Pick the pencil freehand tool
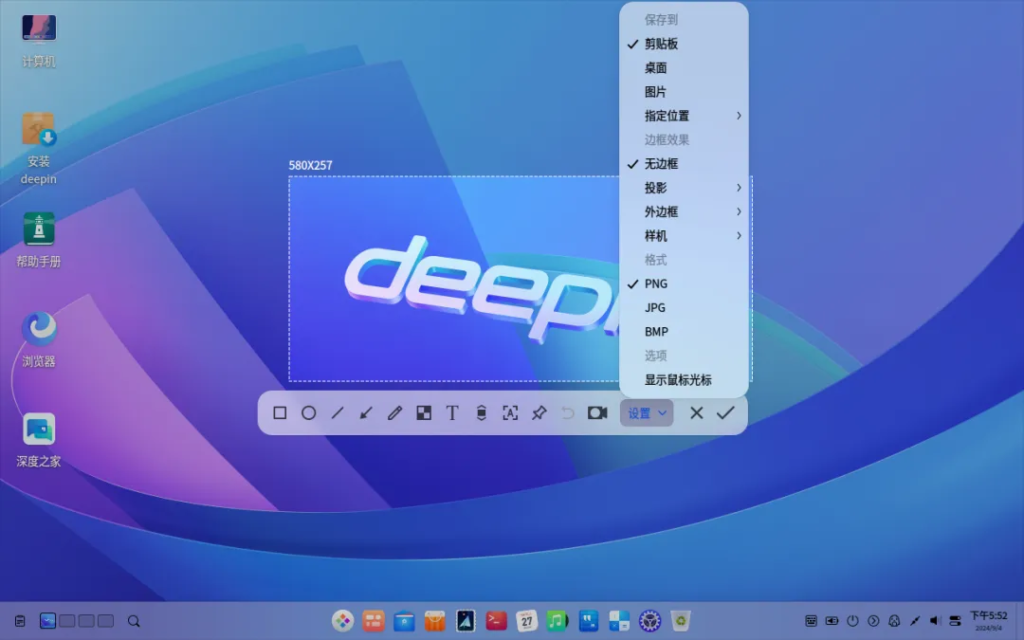1024x640 pixels. click(x=393, y=413)
